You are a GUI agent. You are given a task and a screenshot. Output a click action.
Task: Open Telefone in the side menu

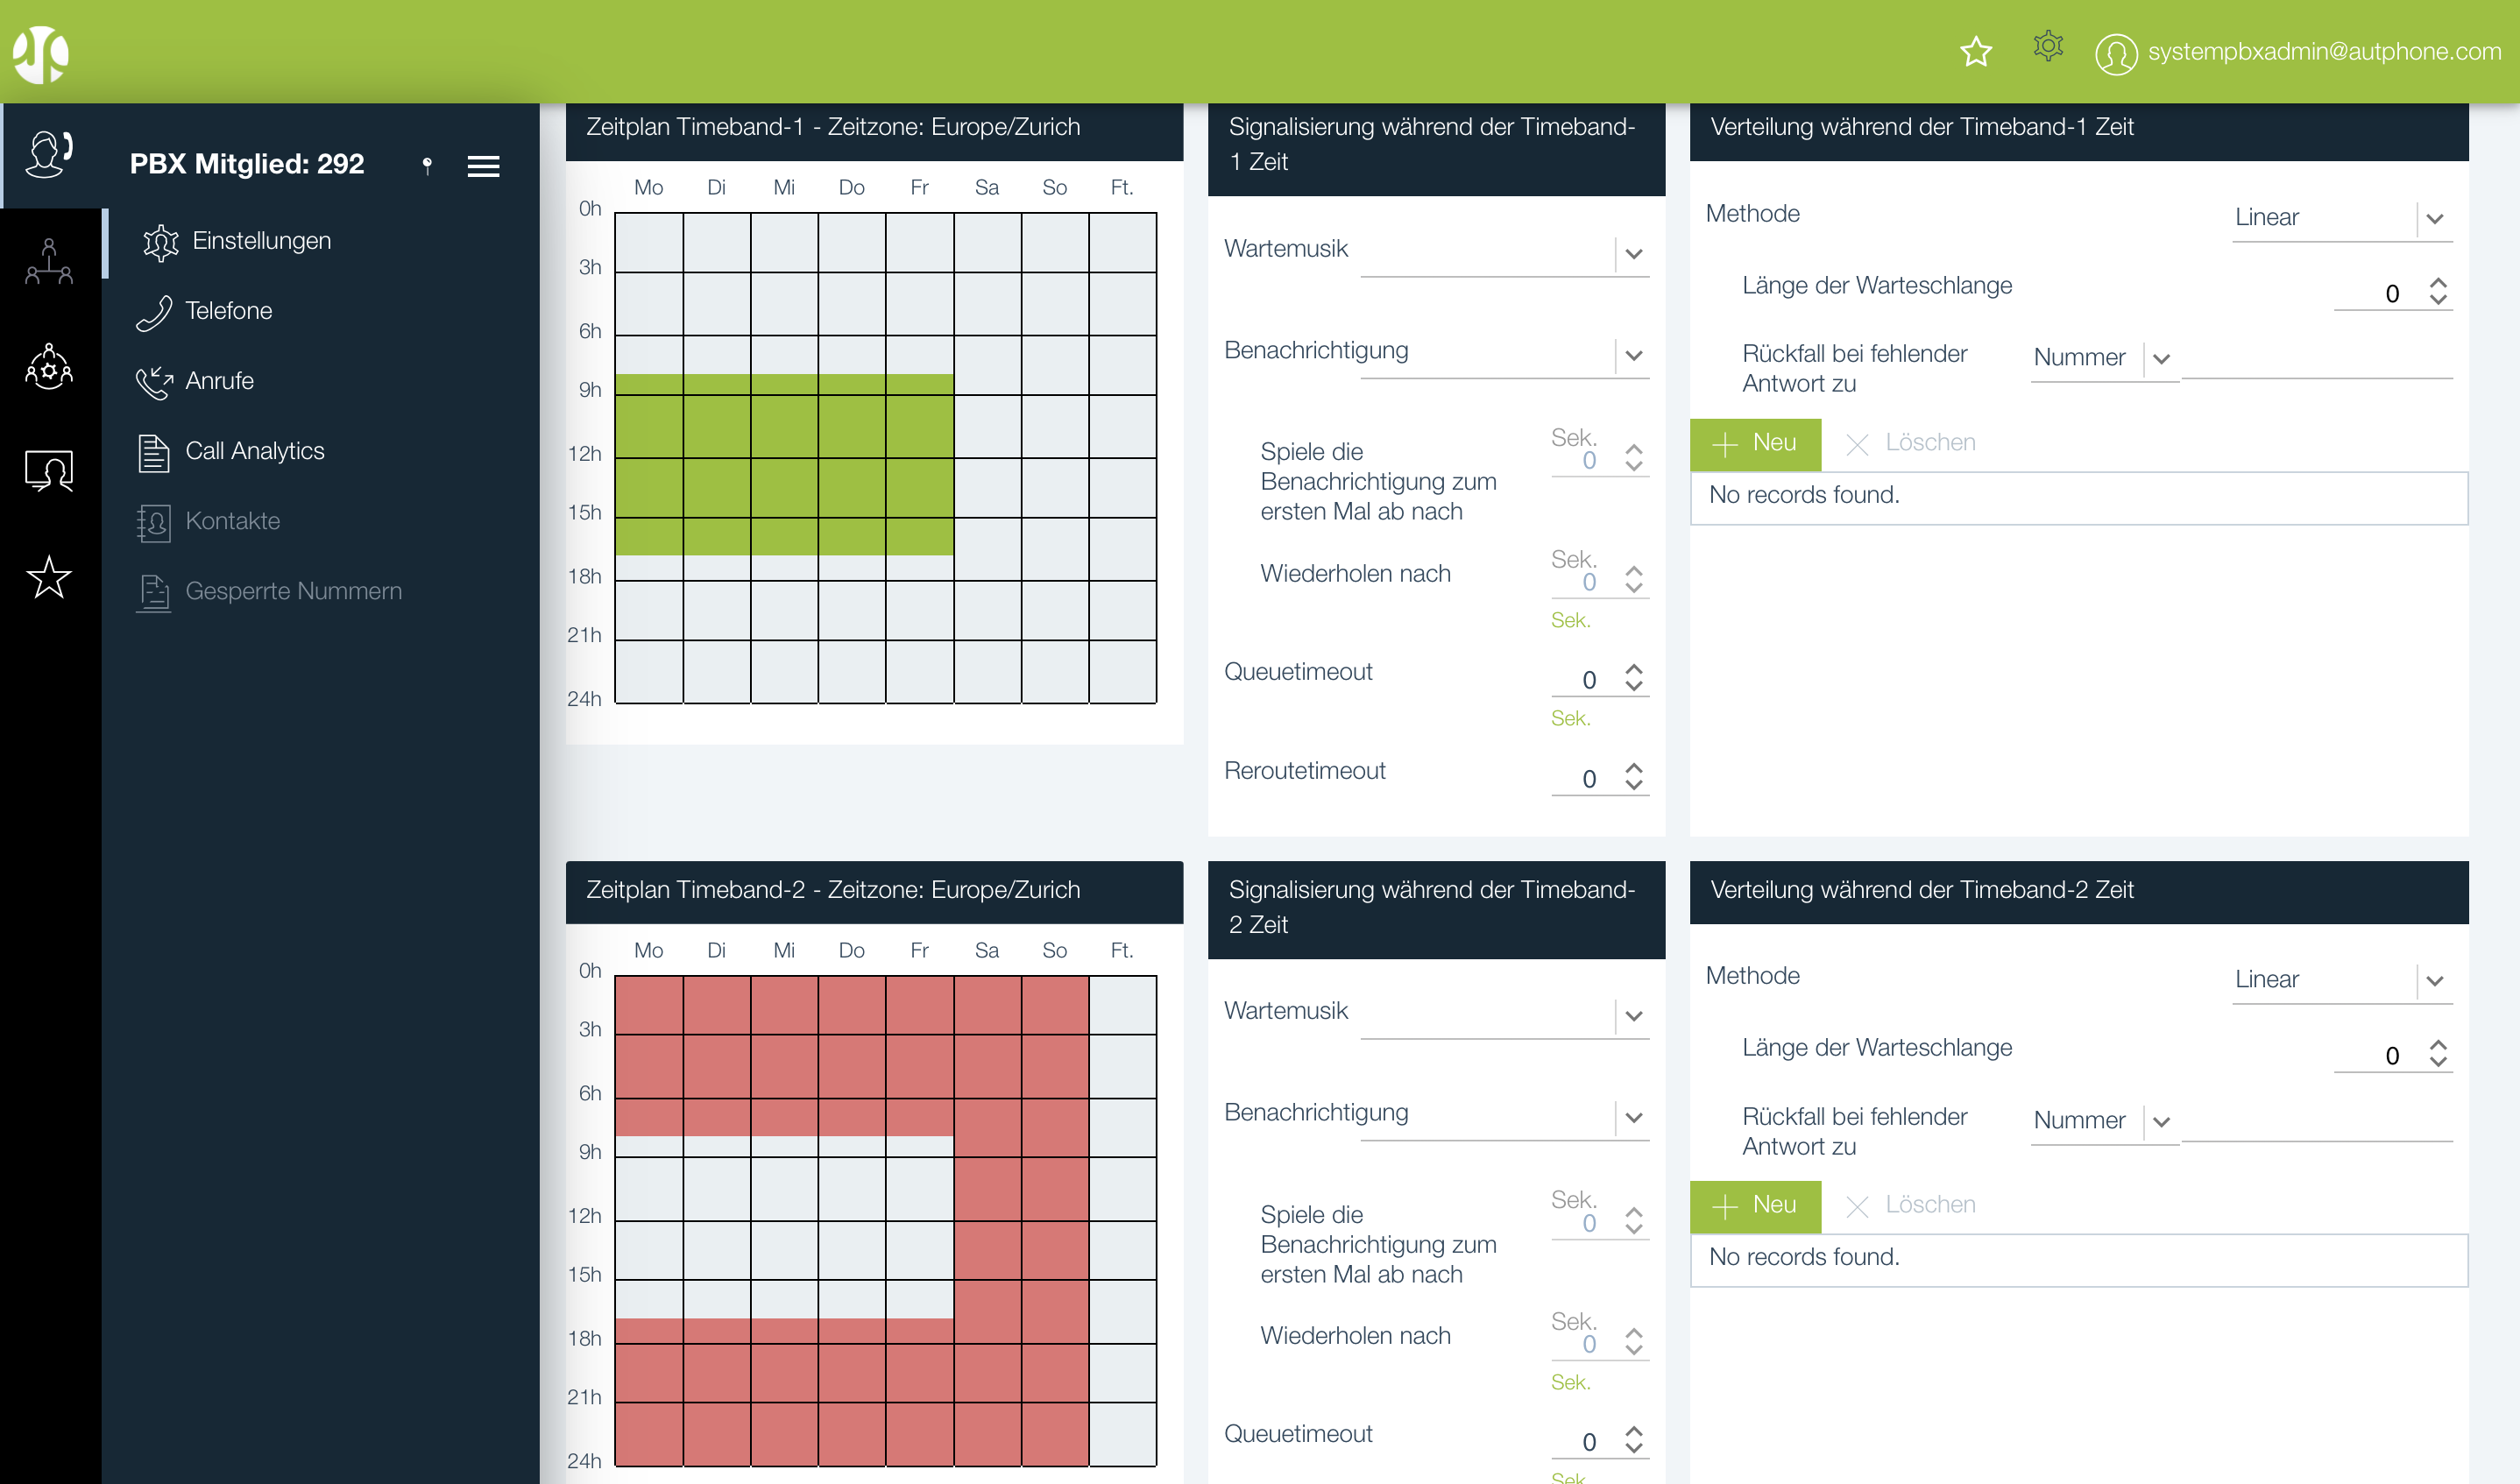228,311
